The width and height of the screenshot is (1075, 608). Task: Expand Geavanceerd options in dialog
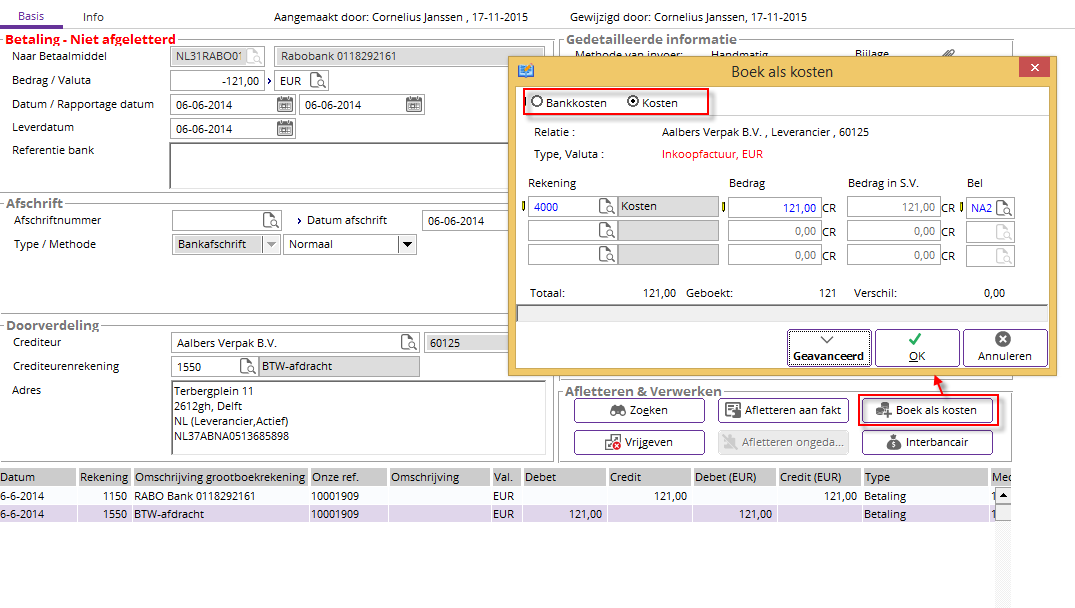[828, 347]
